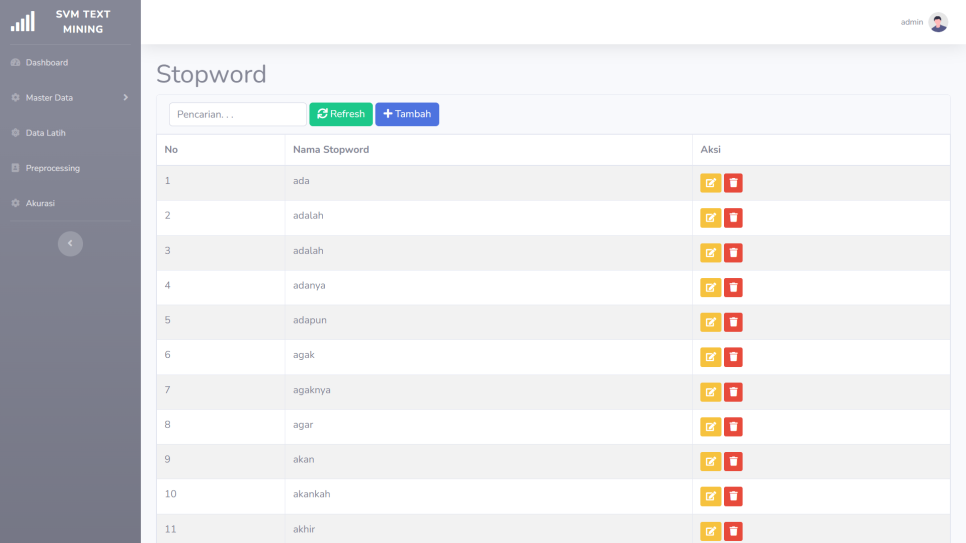Collapse the sidebar with round toggle
This screenshot has width=966, height=543.
(x=70, y=244)
